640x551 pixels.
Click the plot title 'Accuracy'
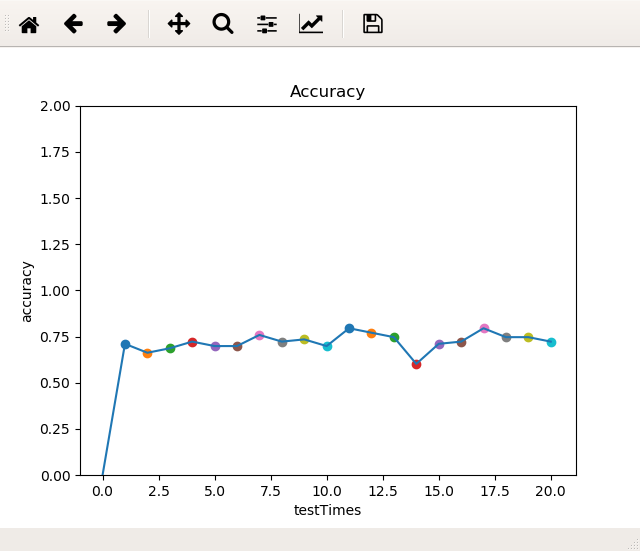(x=327, y=91)
